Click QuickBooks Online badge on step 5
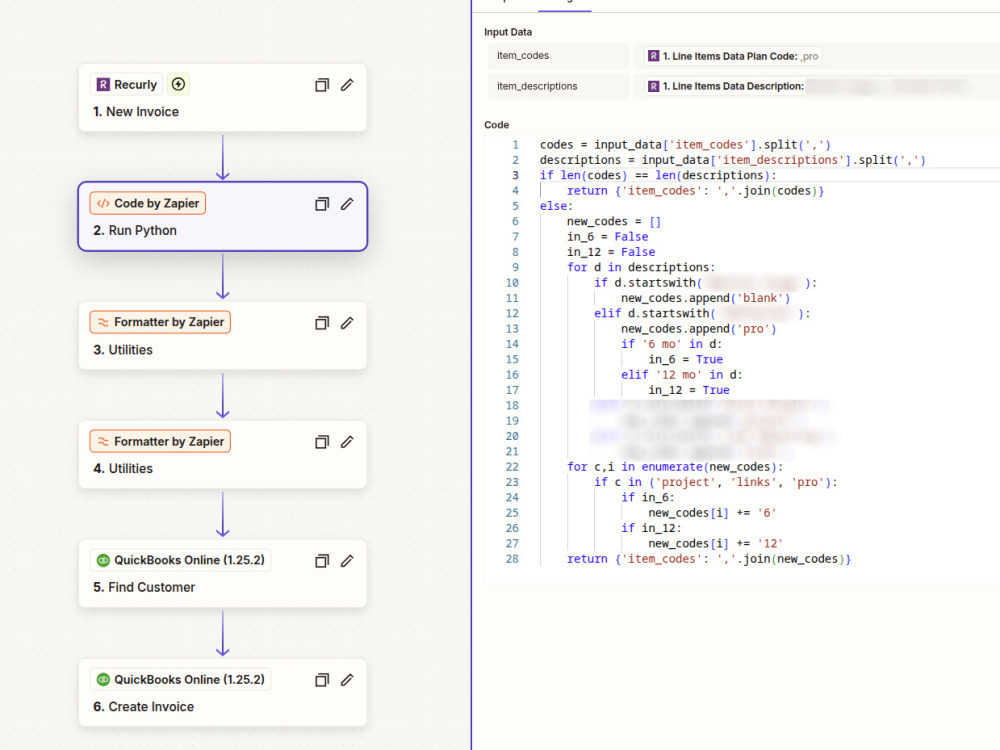1000x750 pixels. pos(180,560)
